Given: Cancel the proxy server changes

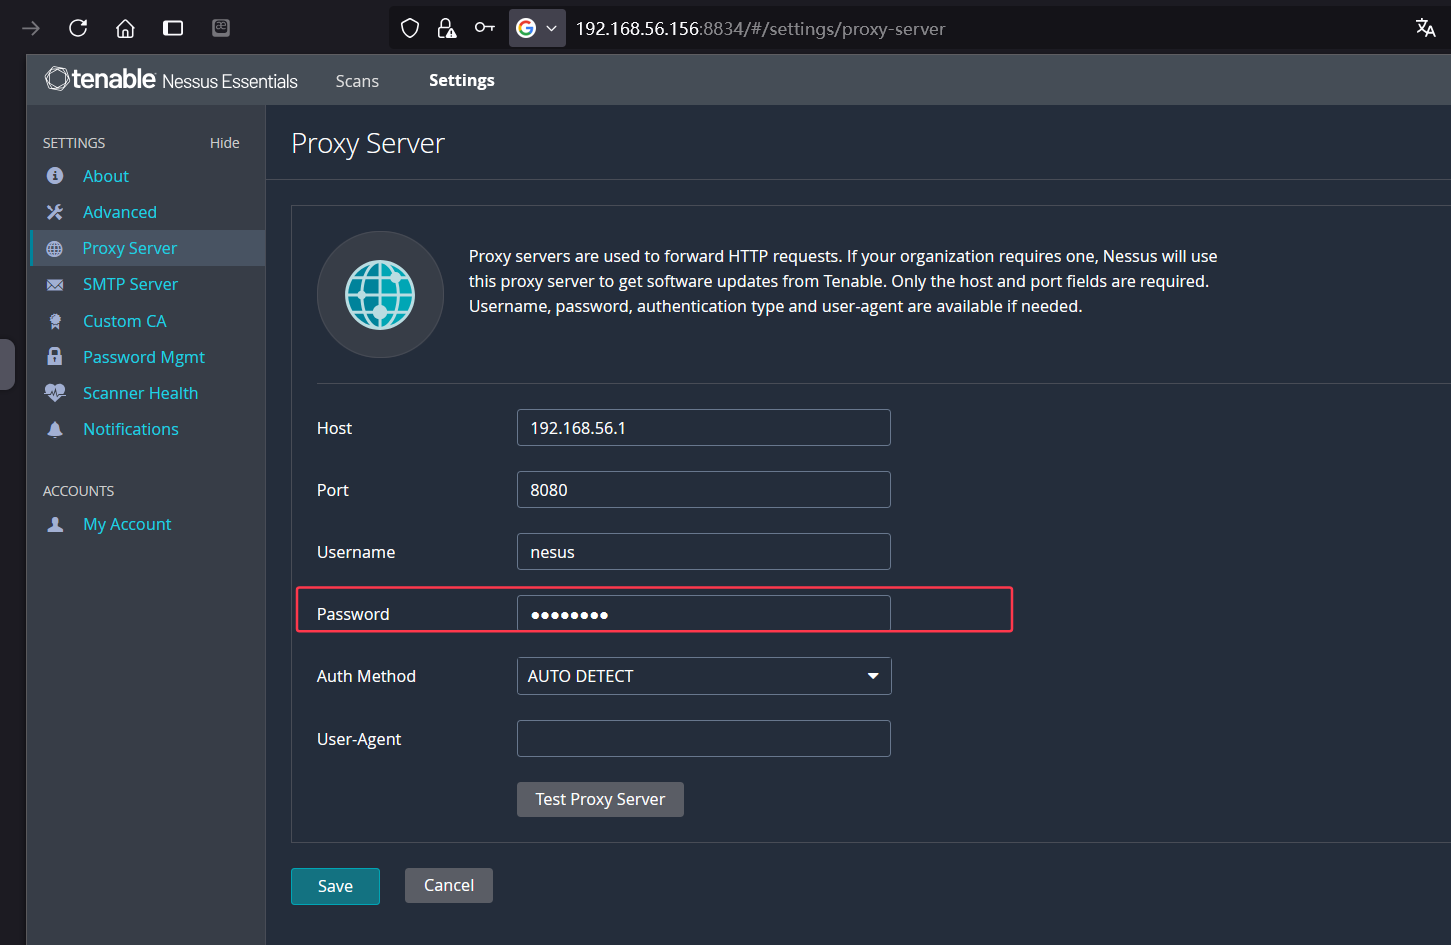Looking at the screenshot, I should pos(449,885).
